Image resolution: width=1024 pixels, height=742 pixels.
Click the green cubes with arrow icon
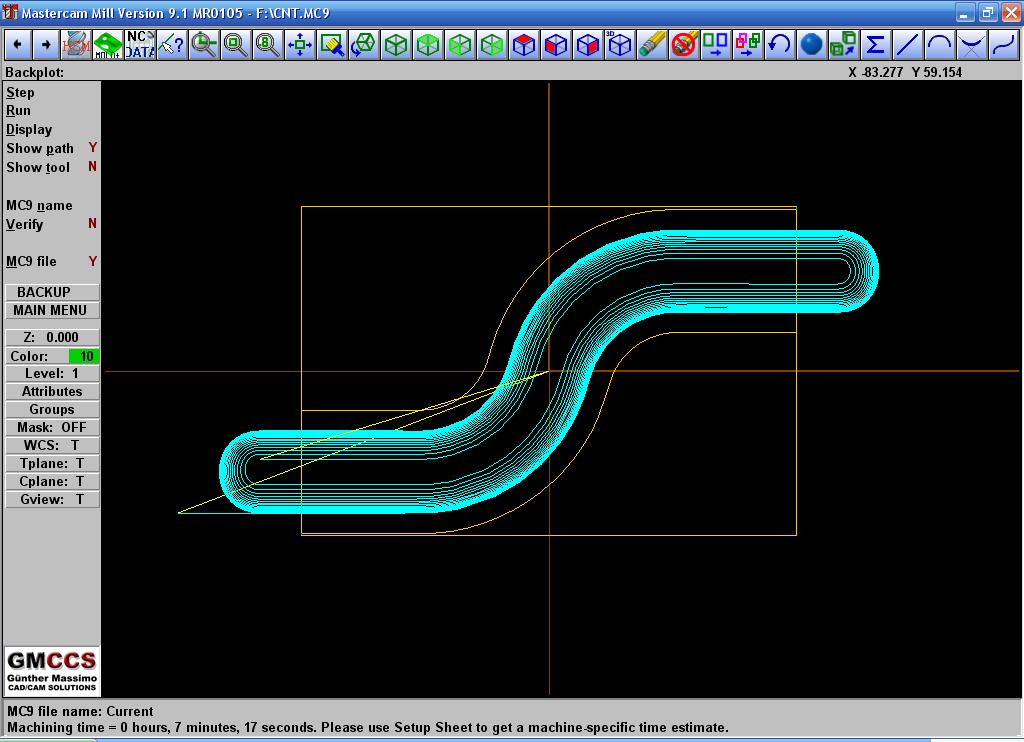click(844, 44)
